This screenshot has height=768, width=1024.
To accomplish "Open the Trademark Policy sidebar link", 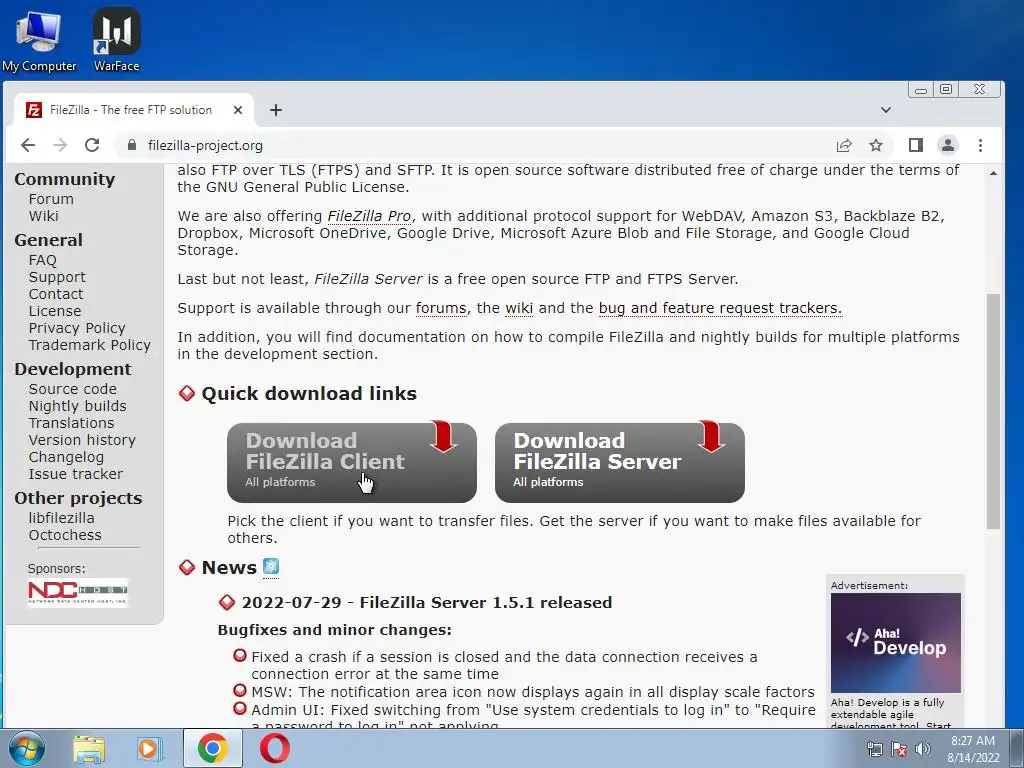I will click(89, 345).
